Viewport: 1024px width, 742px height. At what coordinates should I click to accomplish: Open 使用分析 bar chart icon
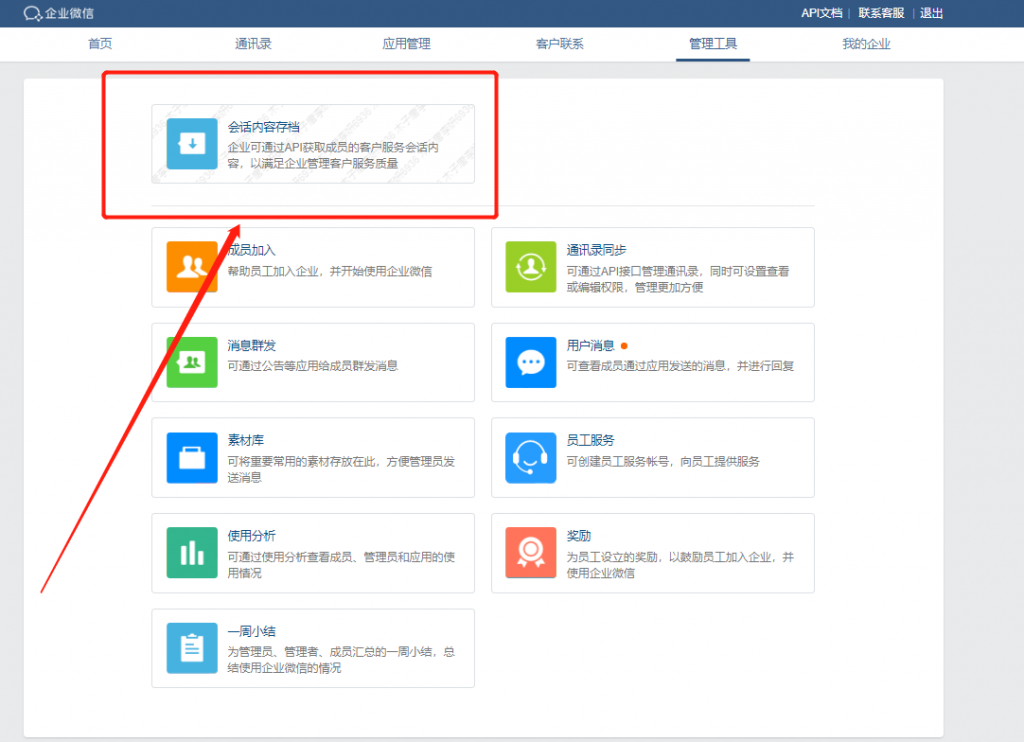click(191, 553)
